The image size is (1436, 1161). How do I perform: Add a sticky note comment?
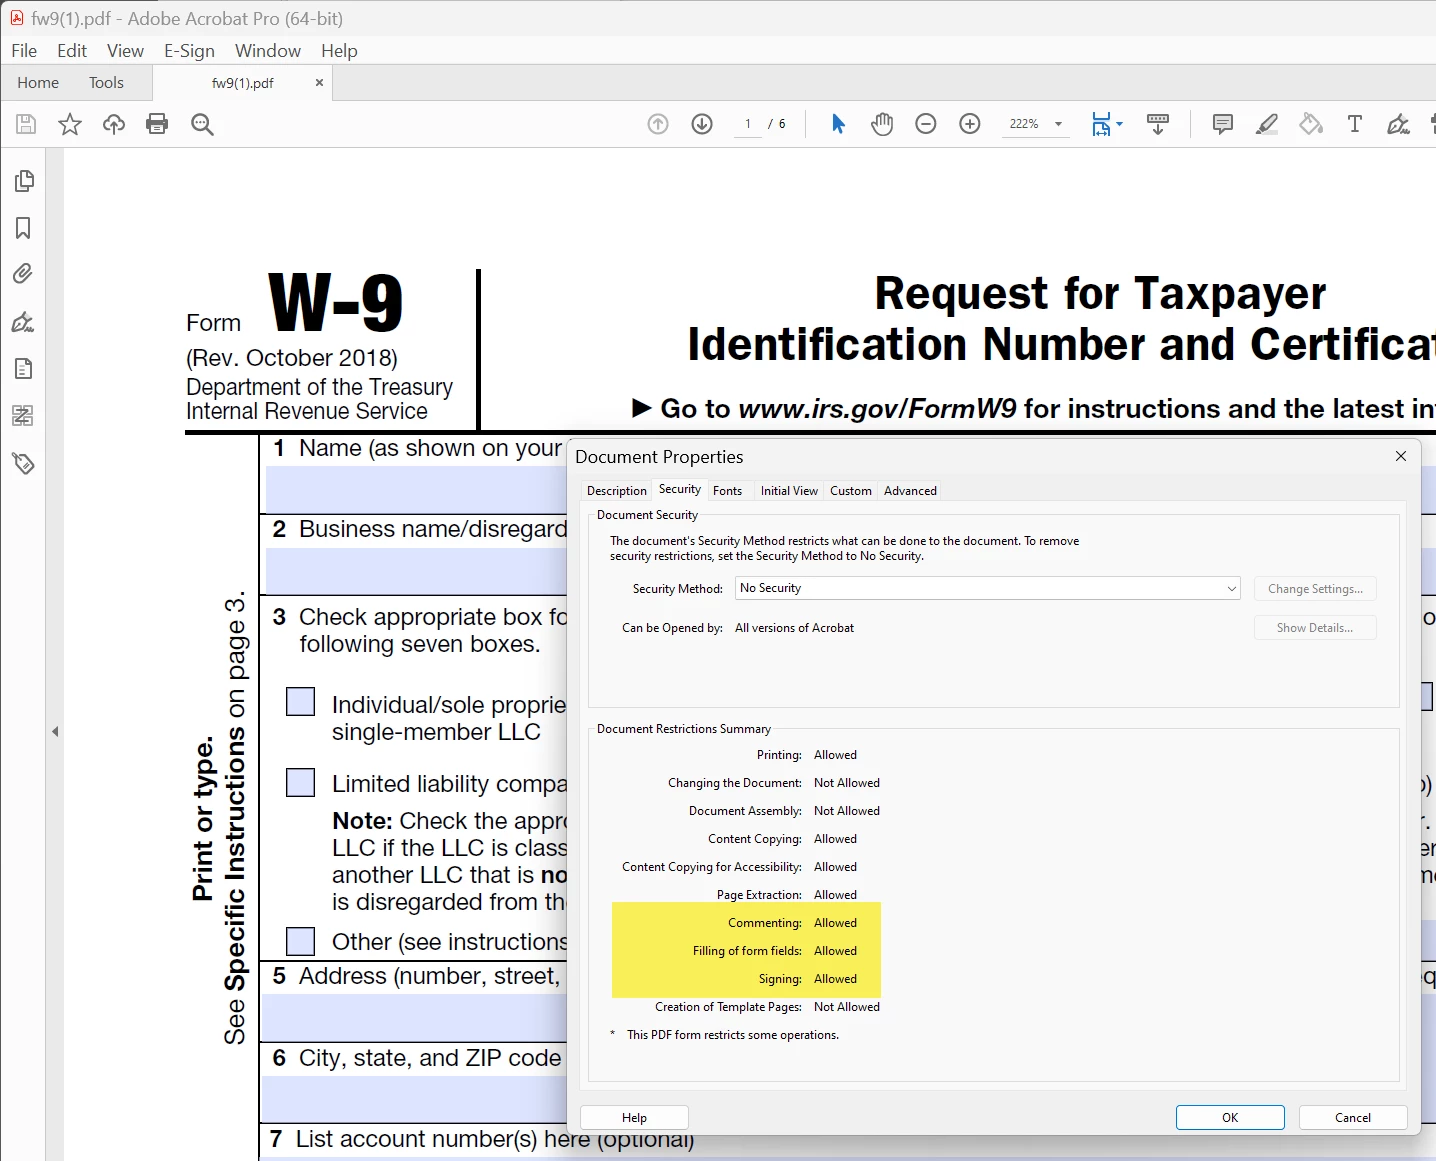[1222, 124]
